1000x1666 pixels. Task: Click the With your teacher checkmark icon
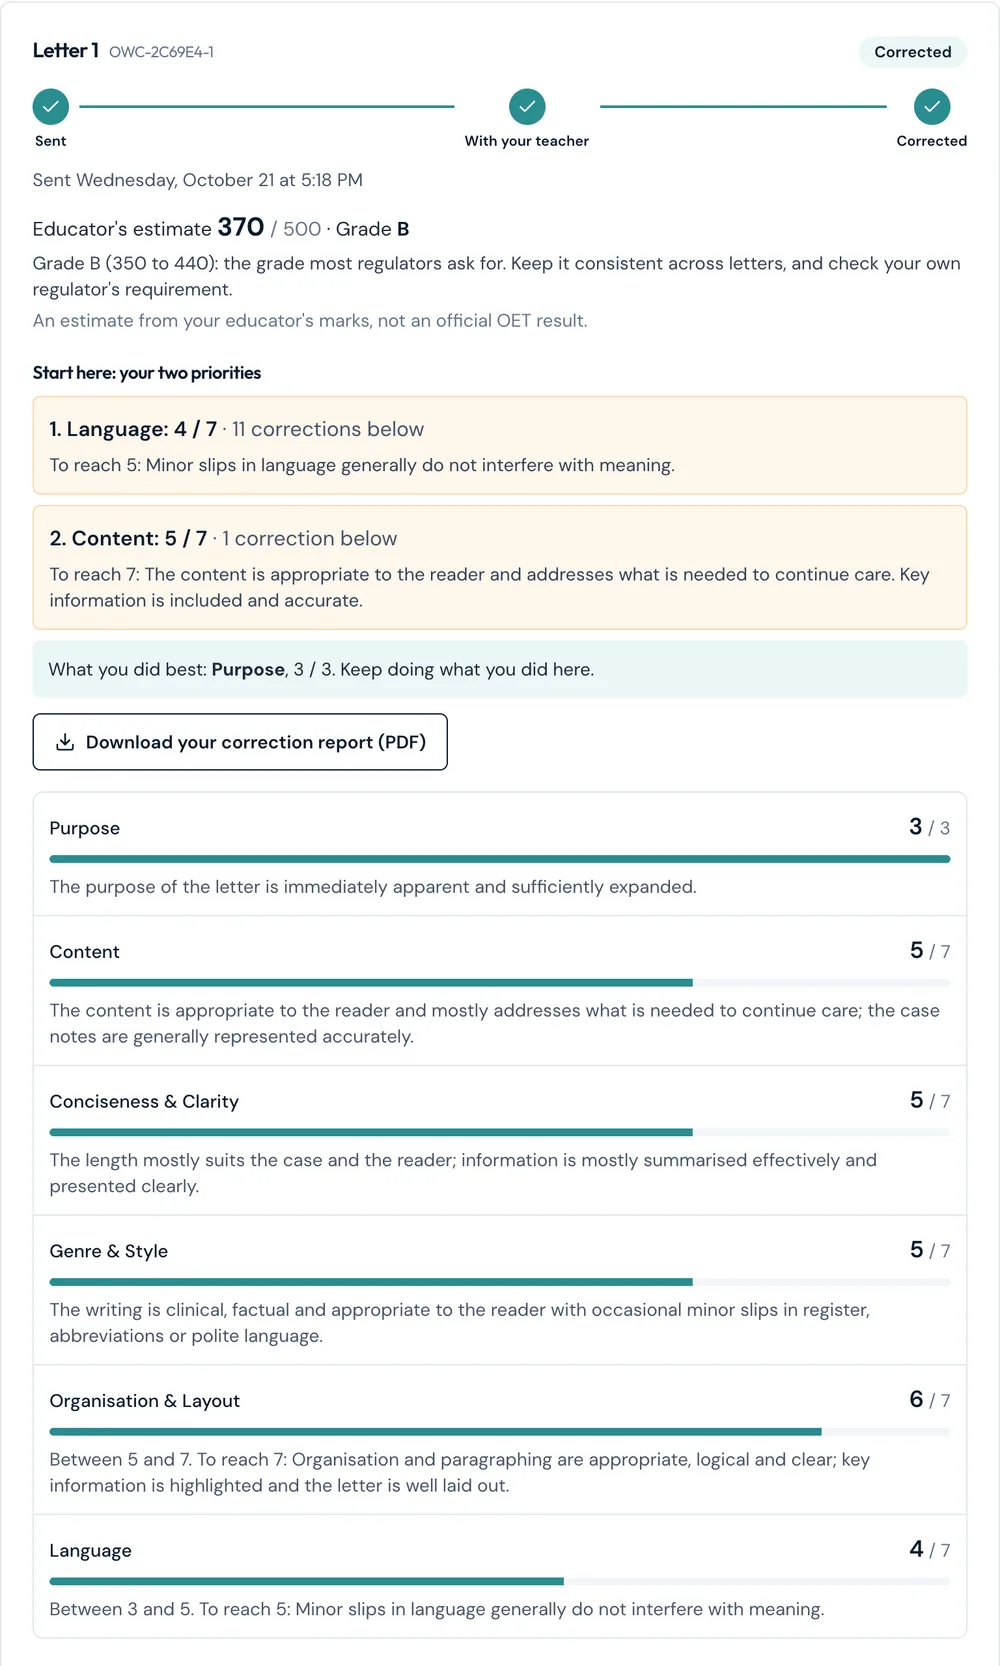pos(527,106)
